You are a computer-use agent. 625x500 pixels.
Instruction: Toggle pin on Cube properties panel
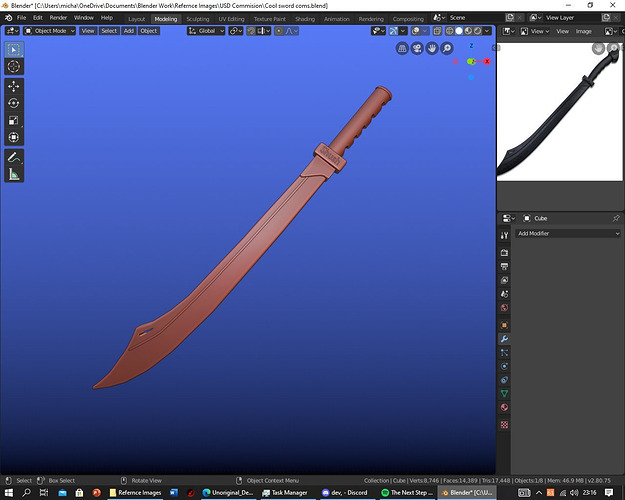point(616,218)
